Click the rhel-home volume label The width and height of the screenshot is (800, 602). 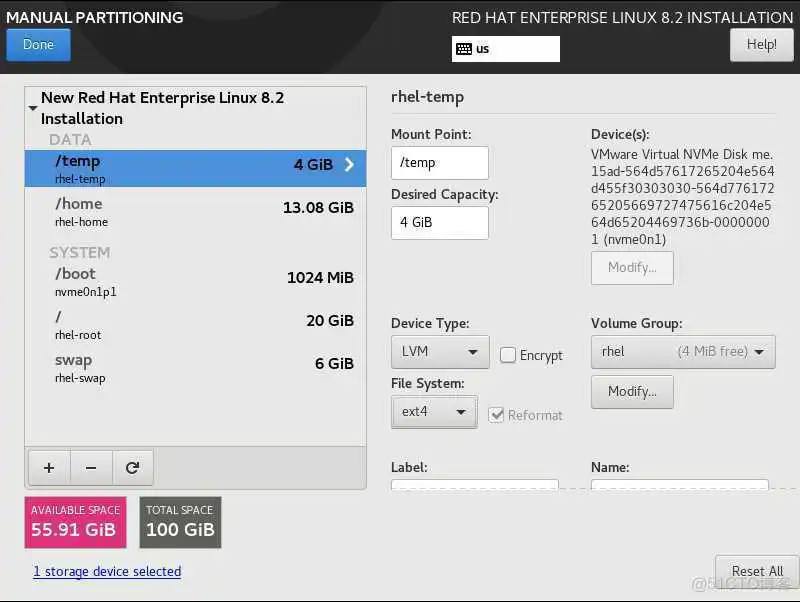[x=82, y=222]
